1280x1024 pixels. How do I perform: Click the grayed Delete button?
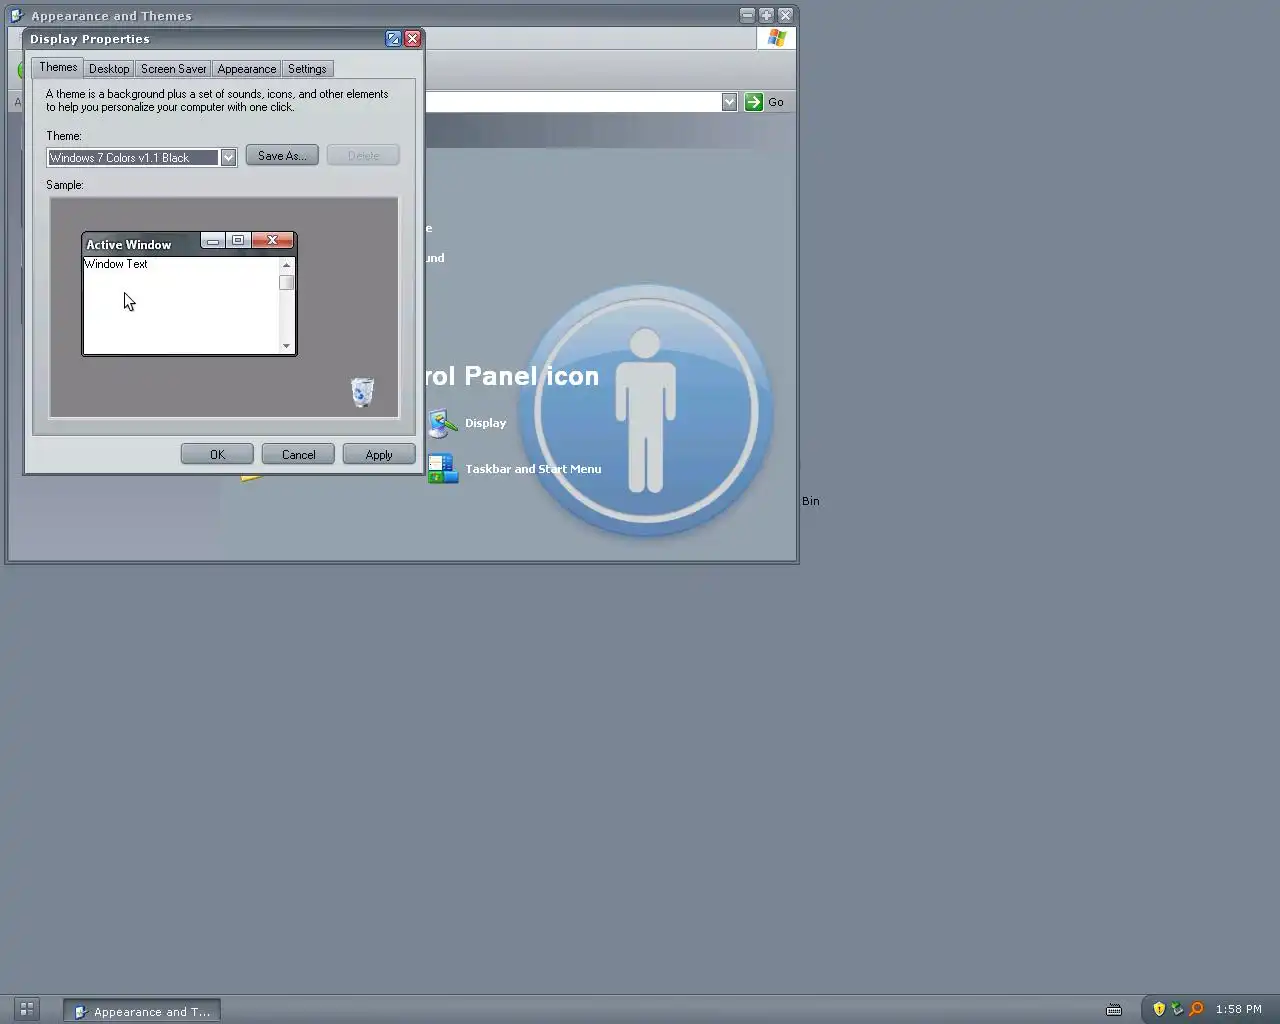[363, 155]
